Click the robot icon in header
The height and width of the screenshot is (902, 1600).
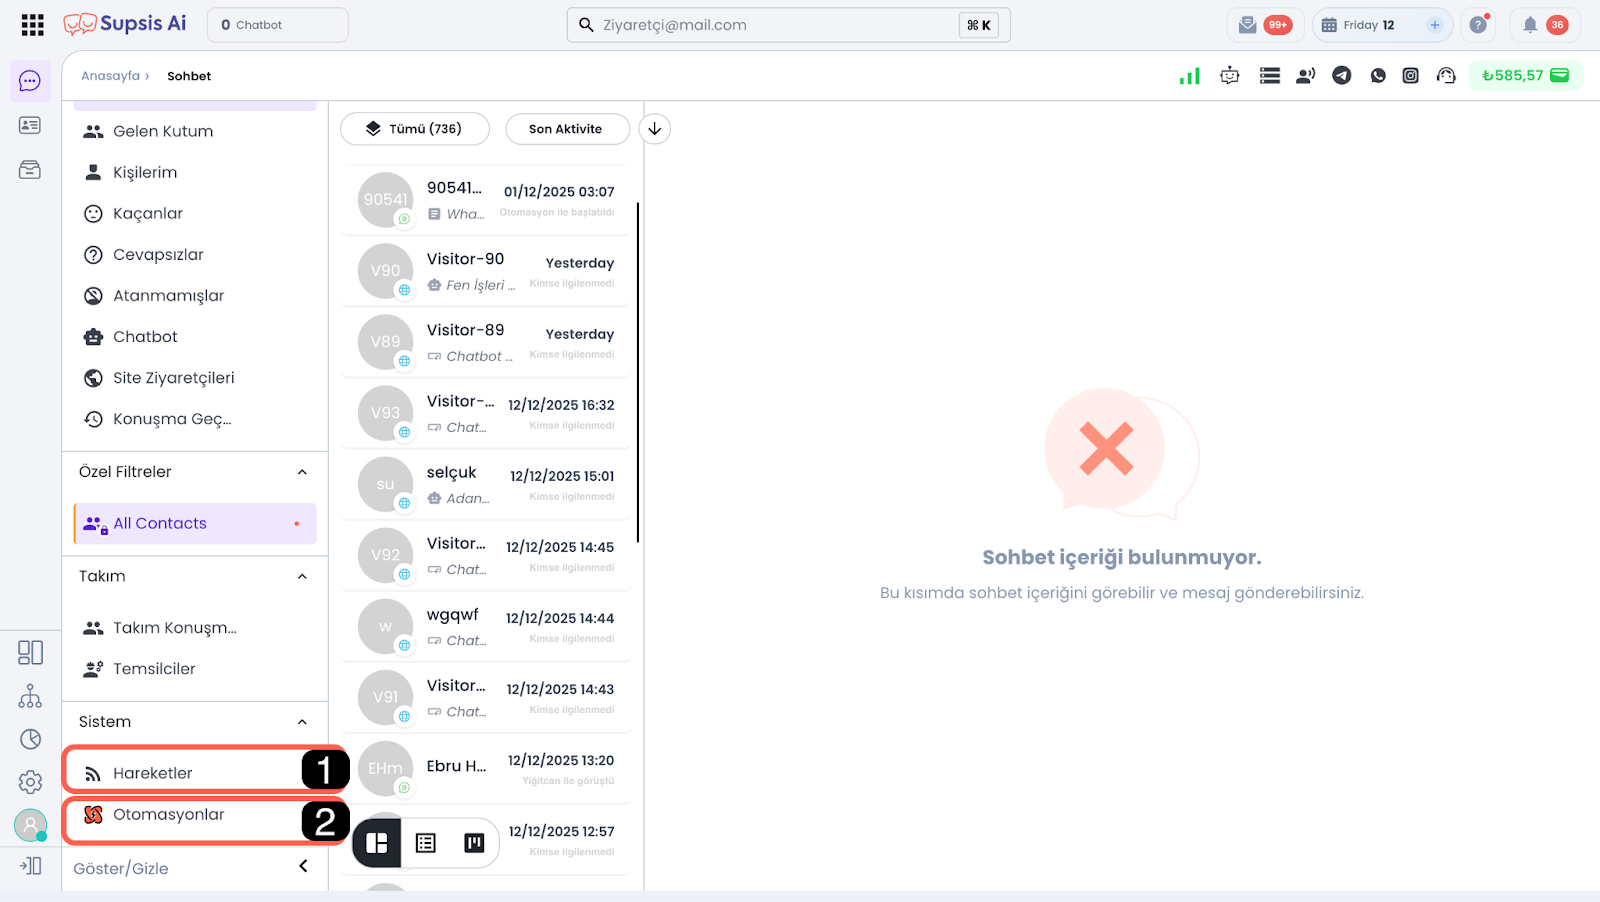[1230, 76]
